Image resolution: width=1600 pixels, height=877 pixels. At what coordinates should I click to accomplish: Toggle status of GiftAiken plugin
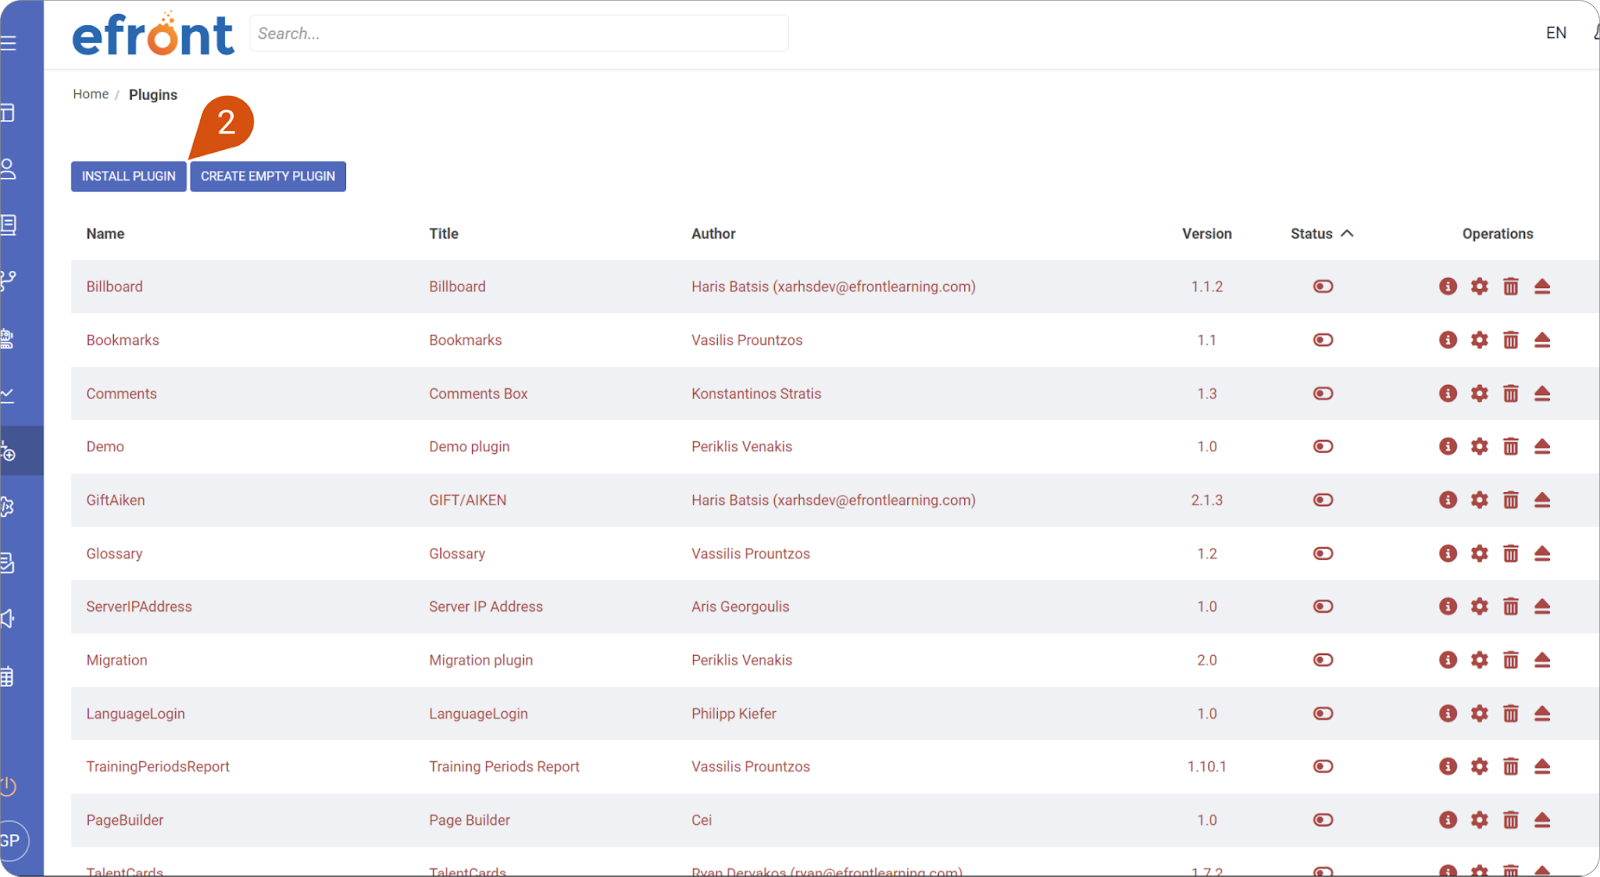click(x=1323, y=500)
